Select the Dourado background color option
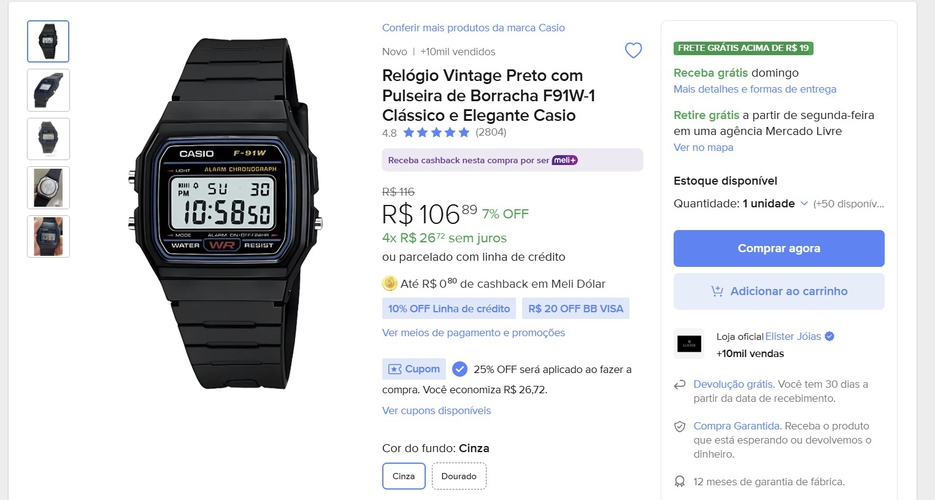This screenshot has width=935, height=500. [459, 476]
